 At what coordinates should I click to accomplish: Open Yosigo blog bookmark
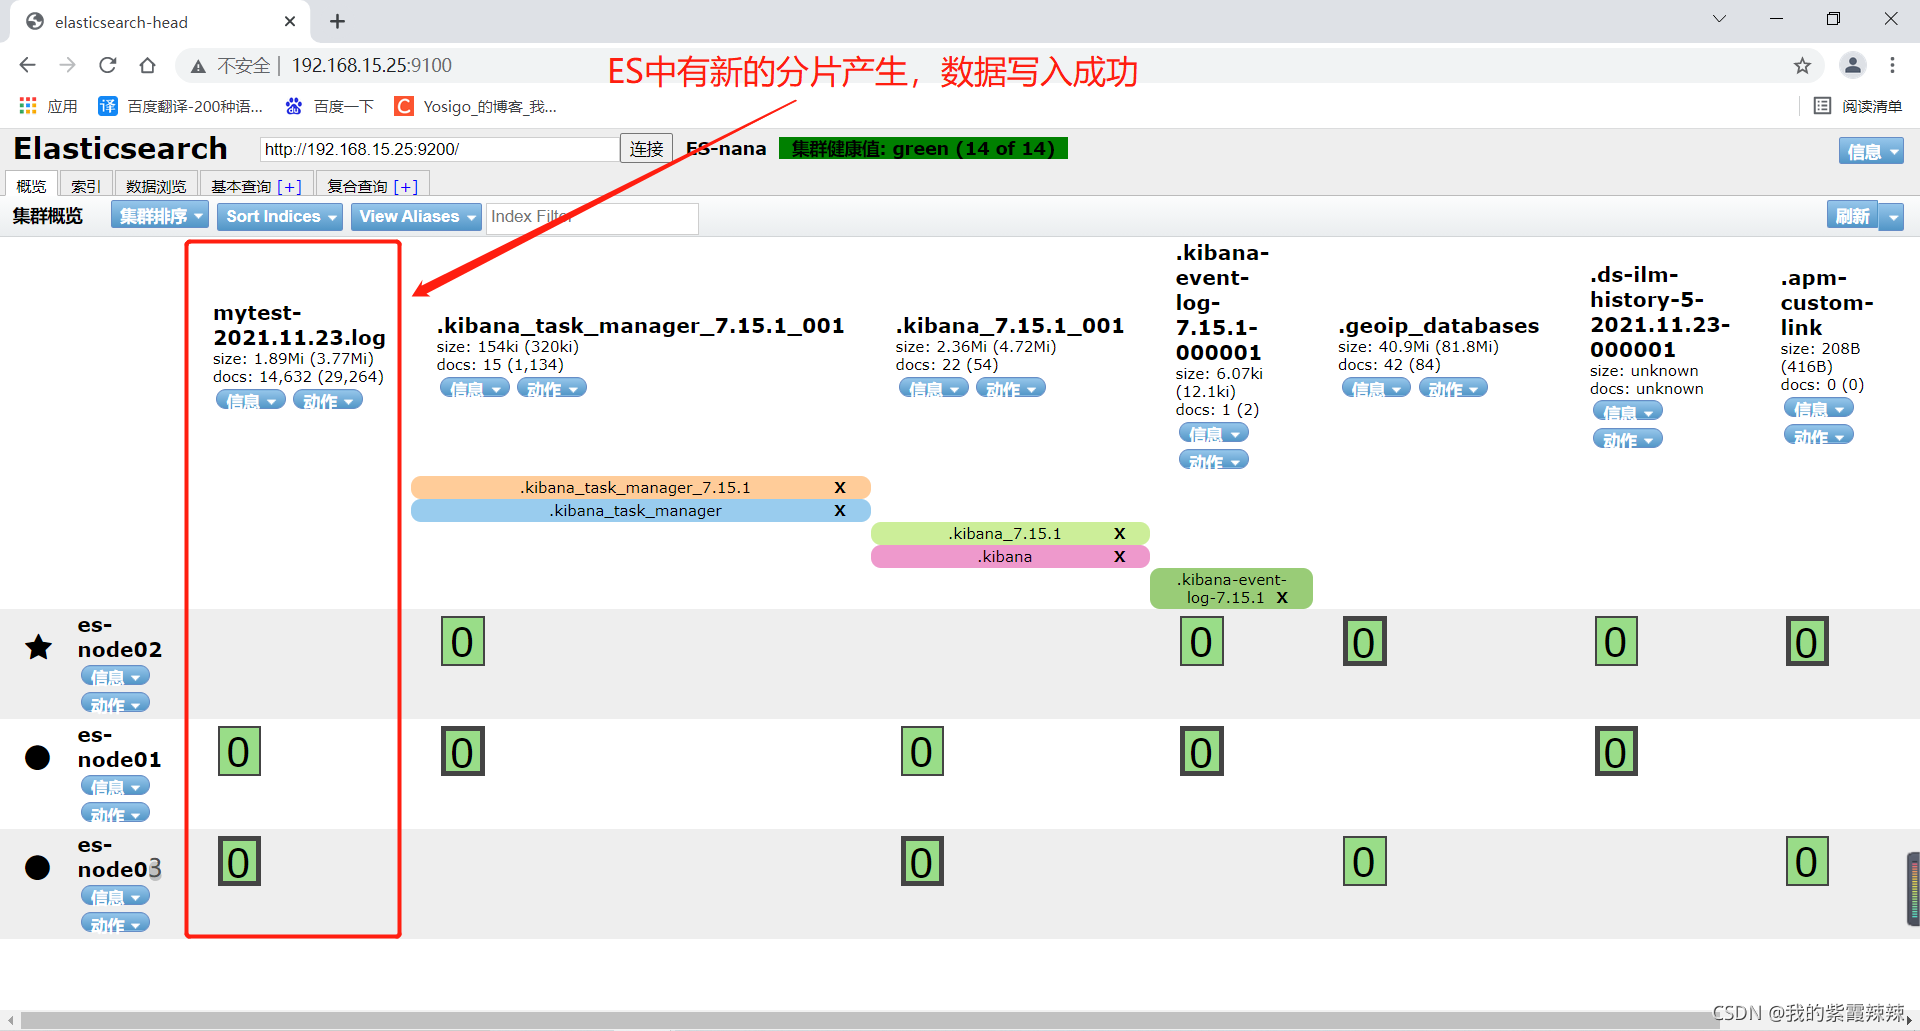(476, 106)
